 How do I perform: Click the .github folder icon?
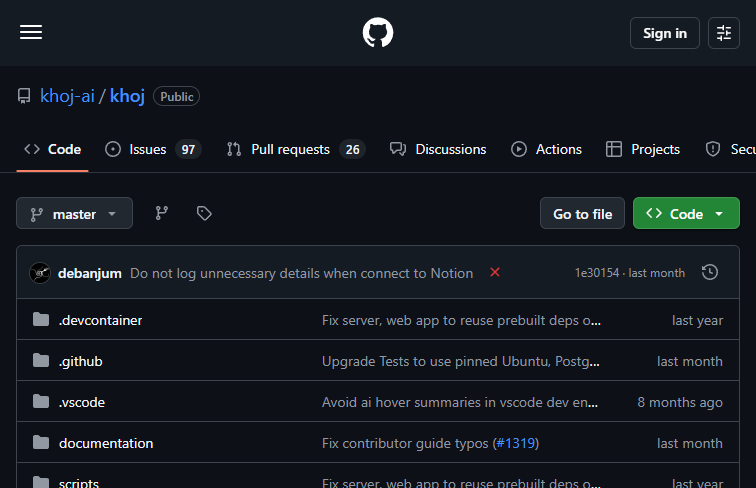point(41,360)
